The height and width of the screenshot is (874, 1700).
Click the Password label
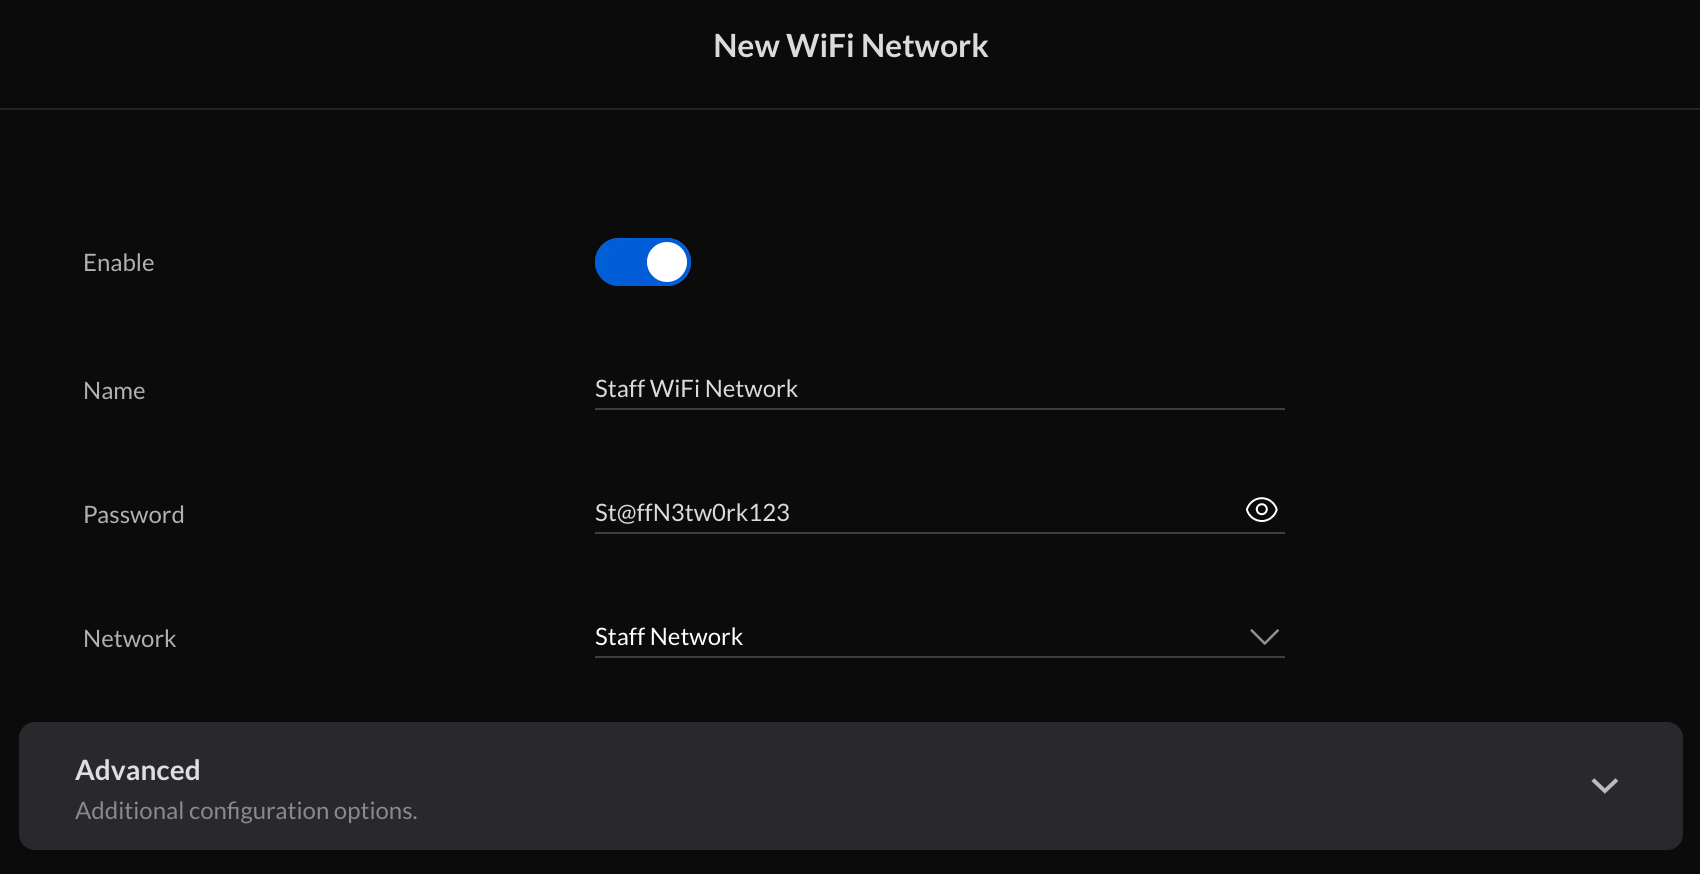[134, 515]
